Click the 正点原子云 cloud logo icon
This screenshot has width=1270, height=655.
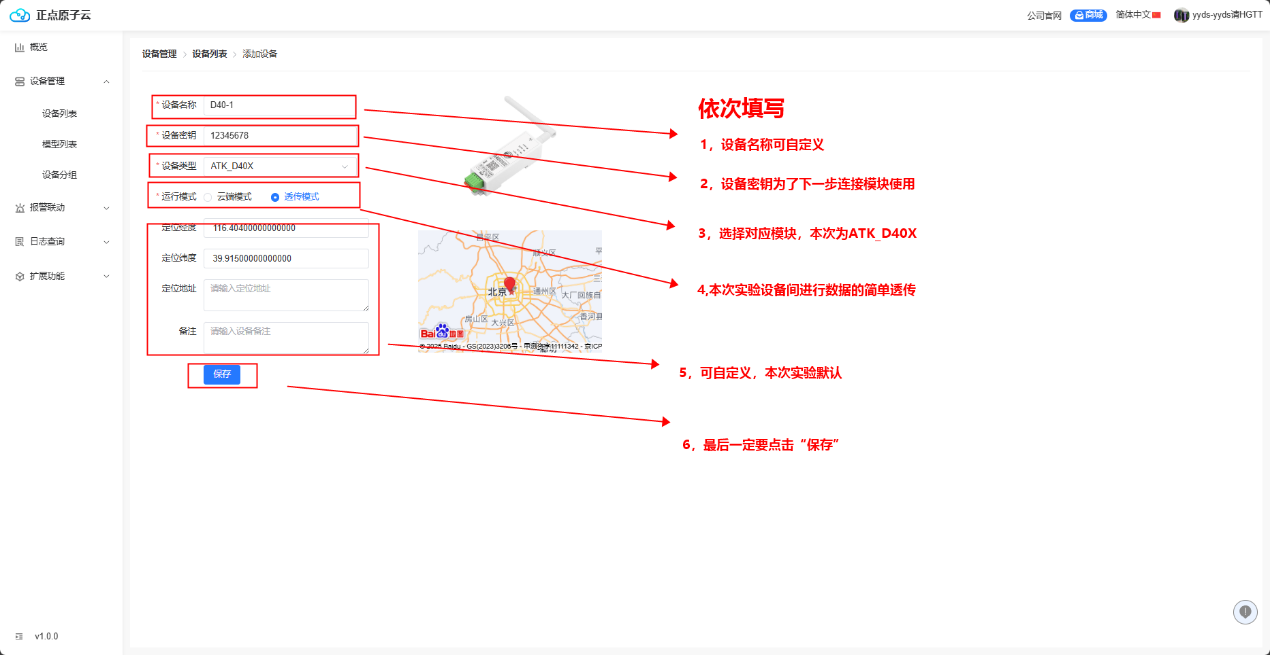20,15
